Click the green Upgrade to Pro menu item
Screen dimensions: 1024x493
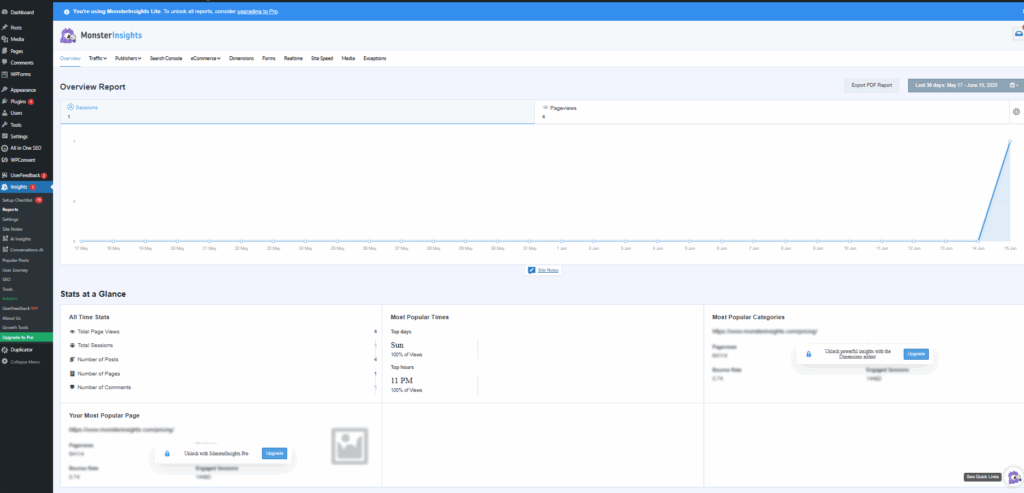coord(26,337)
